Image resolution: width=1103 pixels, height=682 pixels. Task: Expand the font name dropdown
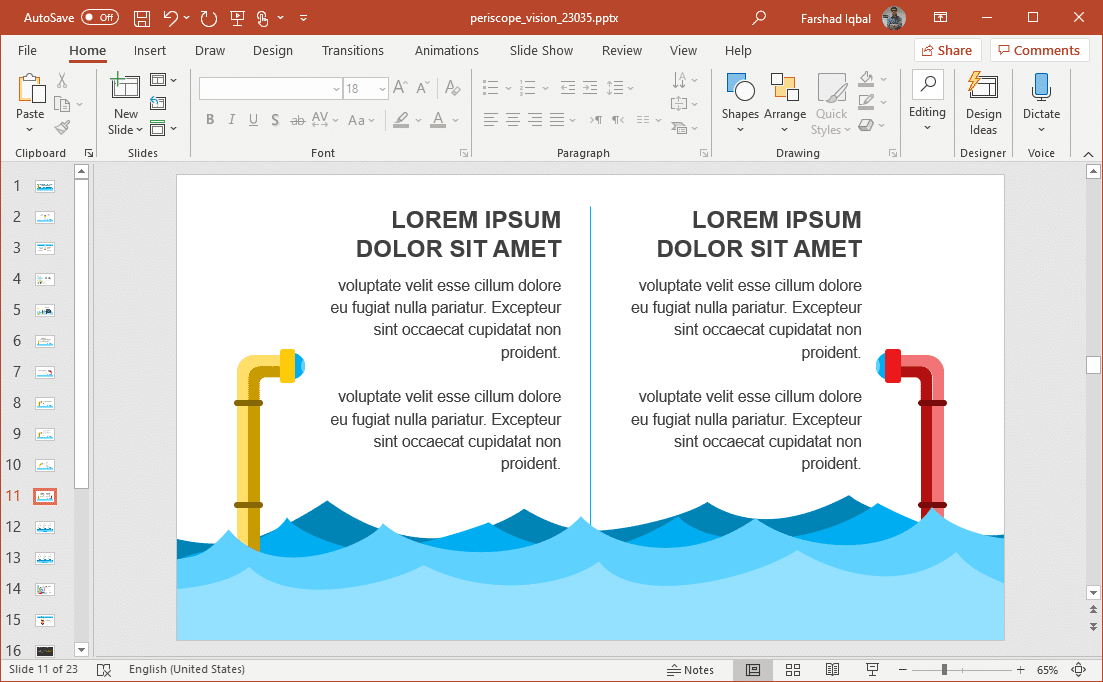point(336,89)
